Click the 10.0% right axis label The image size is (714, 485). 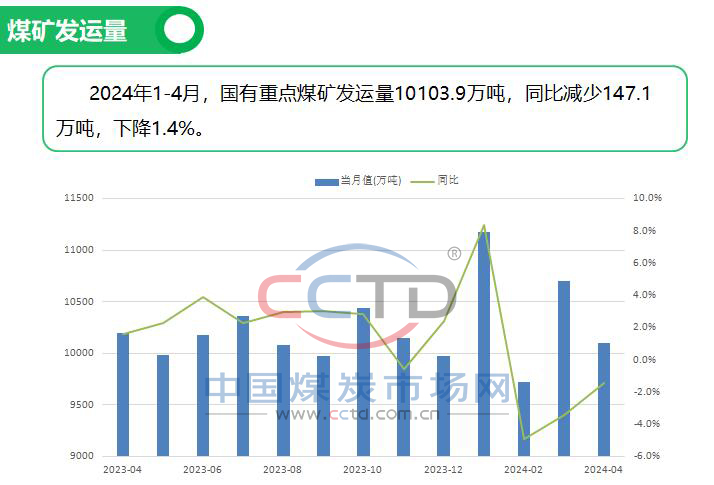(647, 198)
